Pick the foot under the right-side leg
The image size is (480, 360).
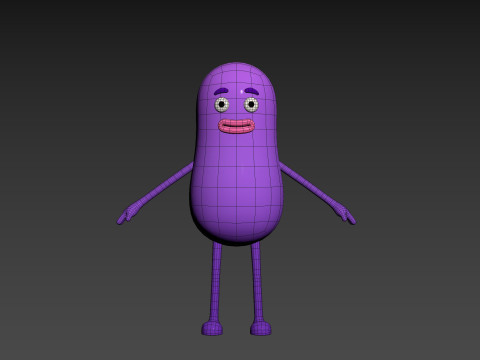point(261,328)
